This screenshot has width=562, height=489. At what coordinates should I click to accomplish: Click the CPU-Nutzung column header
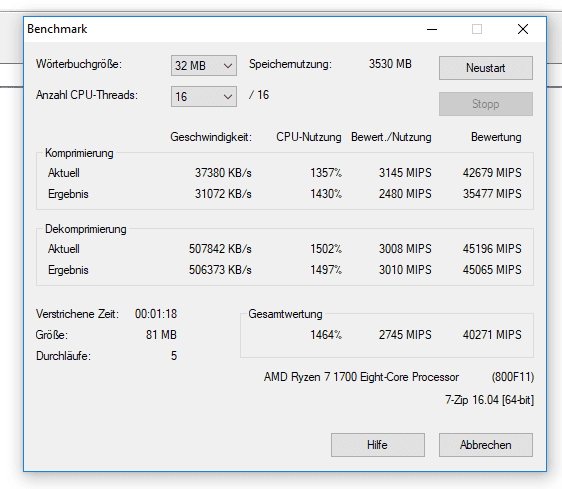[x=309, y=137]
